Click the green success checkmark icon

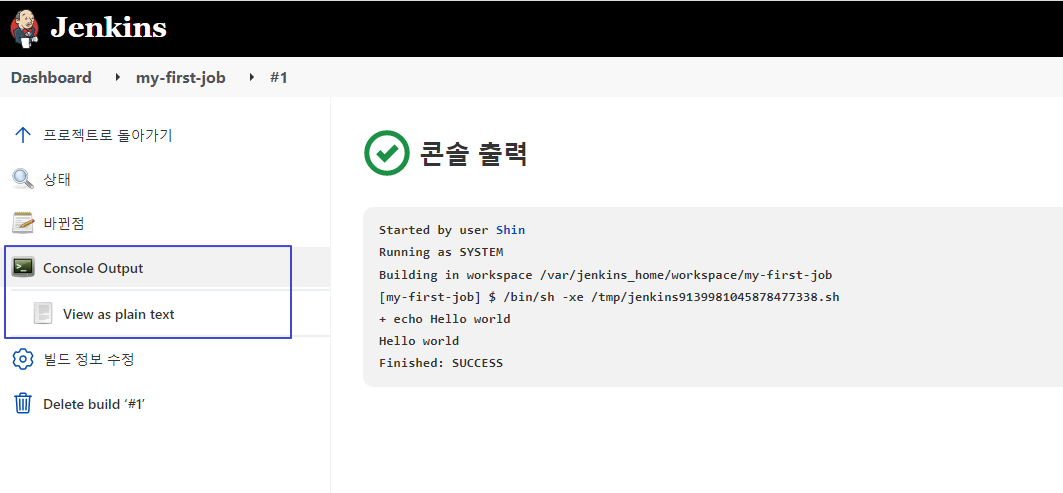(x=386, y=153)
